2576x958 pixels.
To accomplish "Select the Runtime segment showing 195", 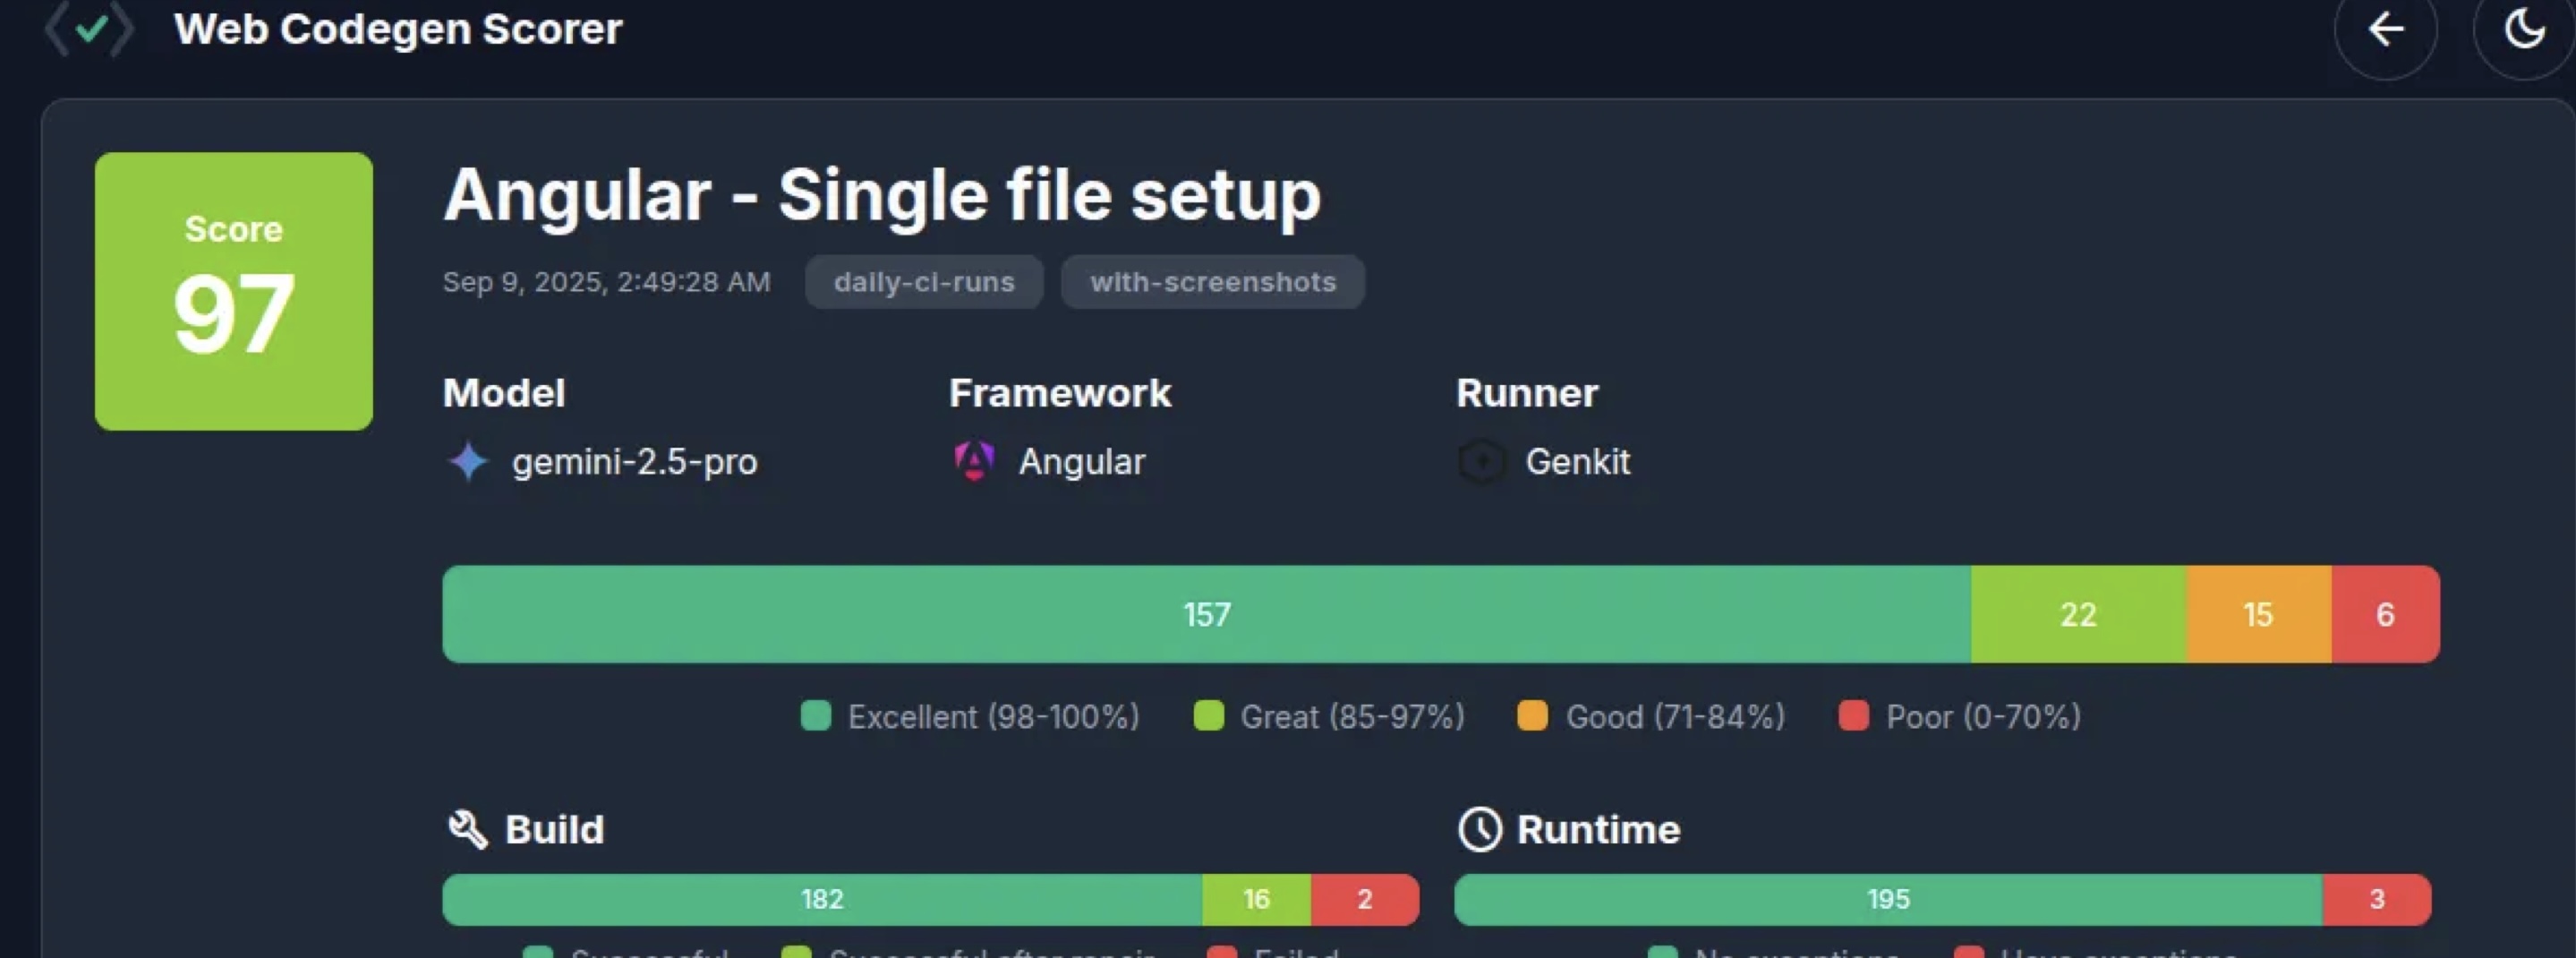I will (x=1888, y=899).
